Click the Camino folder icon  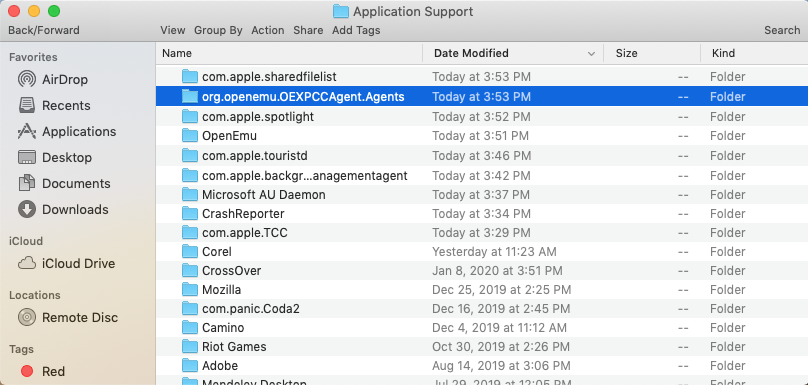coord(190,327)
